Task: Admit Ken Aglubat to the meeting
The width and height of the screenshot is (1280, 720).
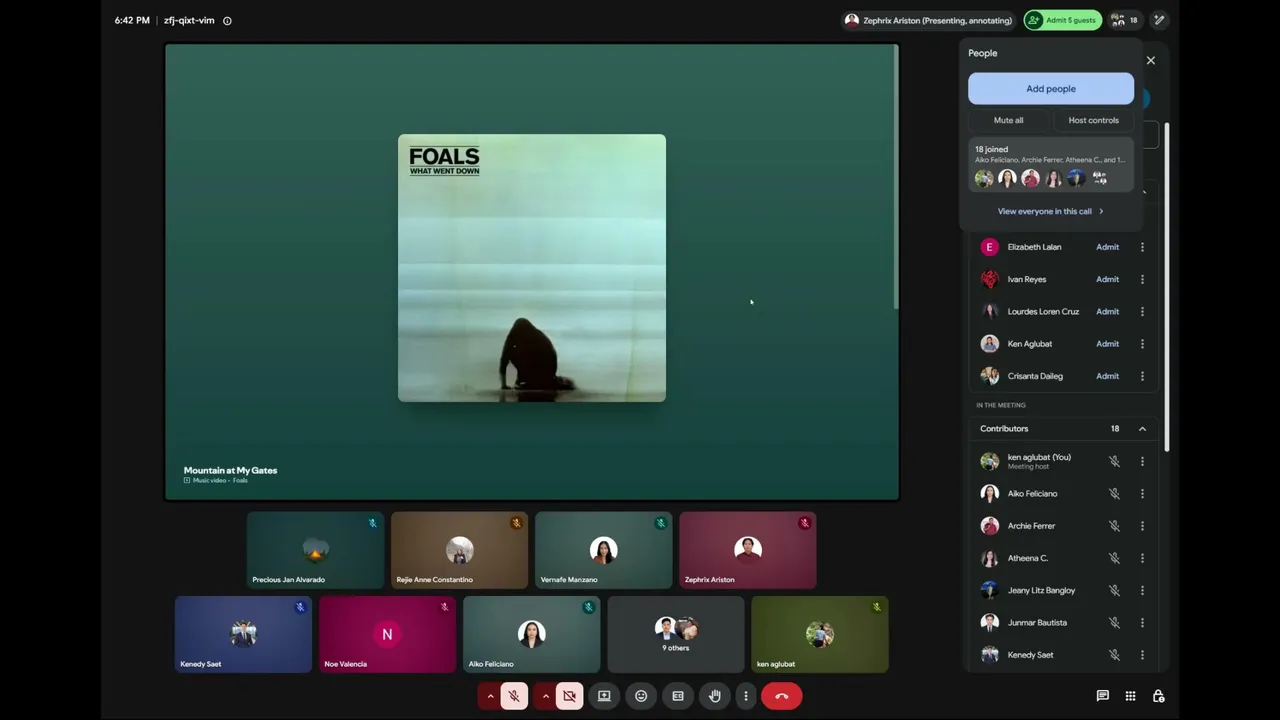Action: (1107, 344)
